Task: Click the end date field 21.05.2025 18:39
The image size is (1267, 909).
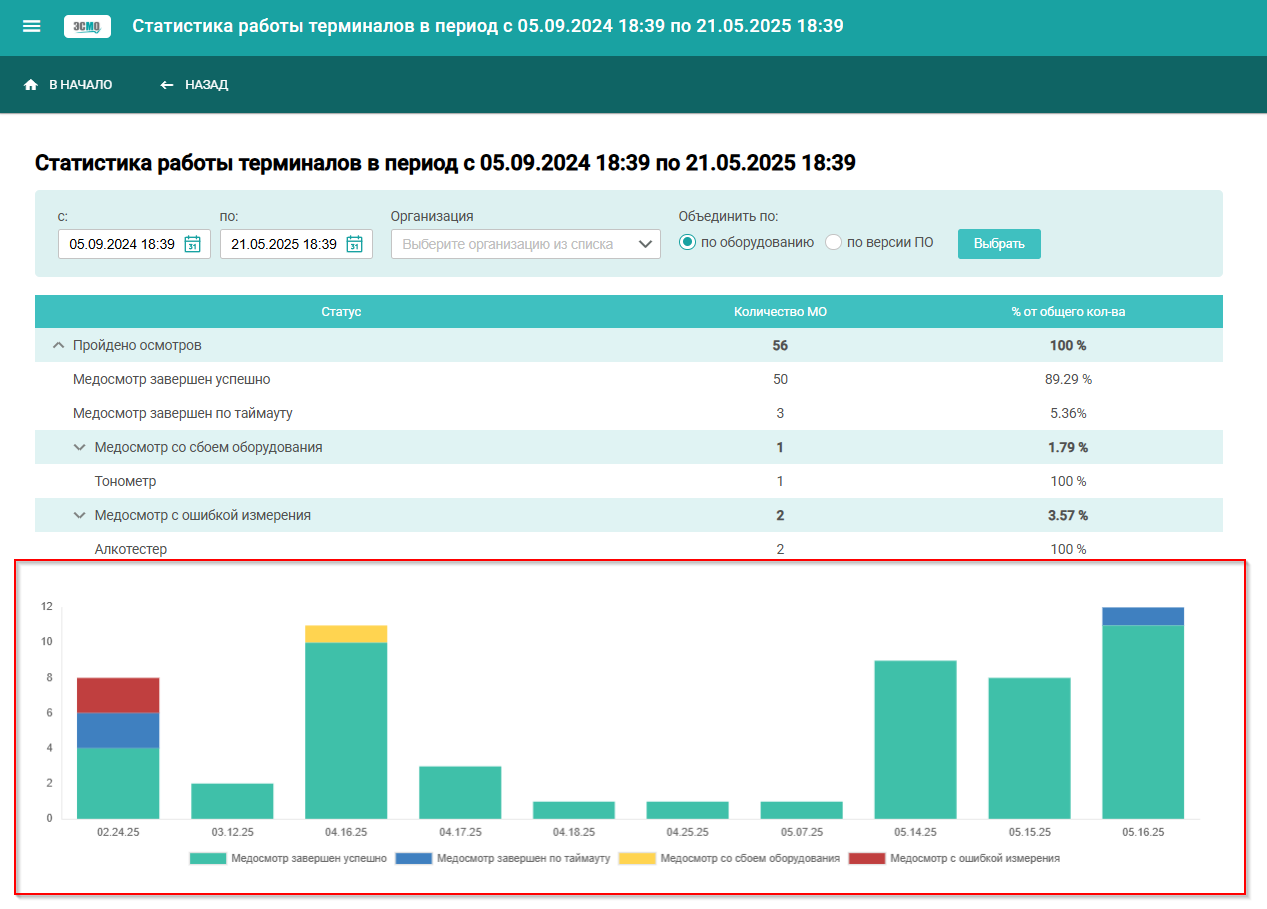Action: pos(296,244)
